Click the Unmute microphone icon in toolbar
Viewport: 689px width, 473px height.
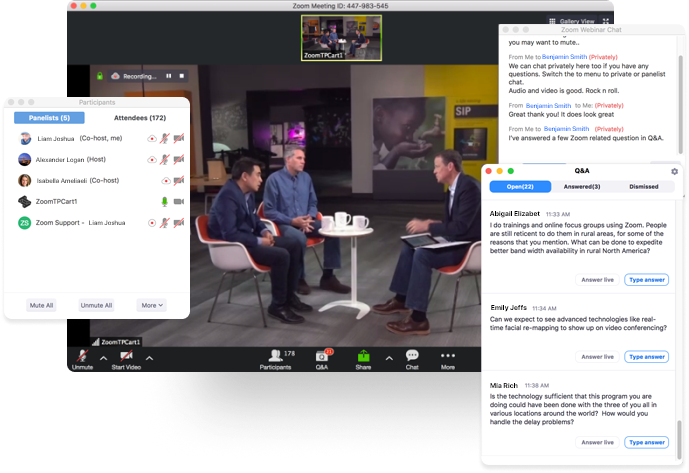click(82, 356)
